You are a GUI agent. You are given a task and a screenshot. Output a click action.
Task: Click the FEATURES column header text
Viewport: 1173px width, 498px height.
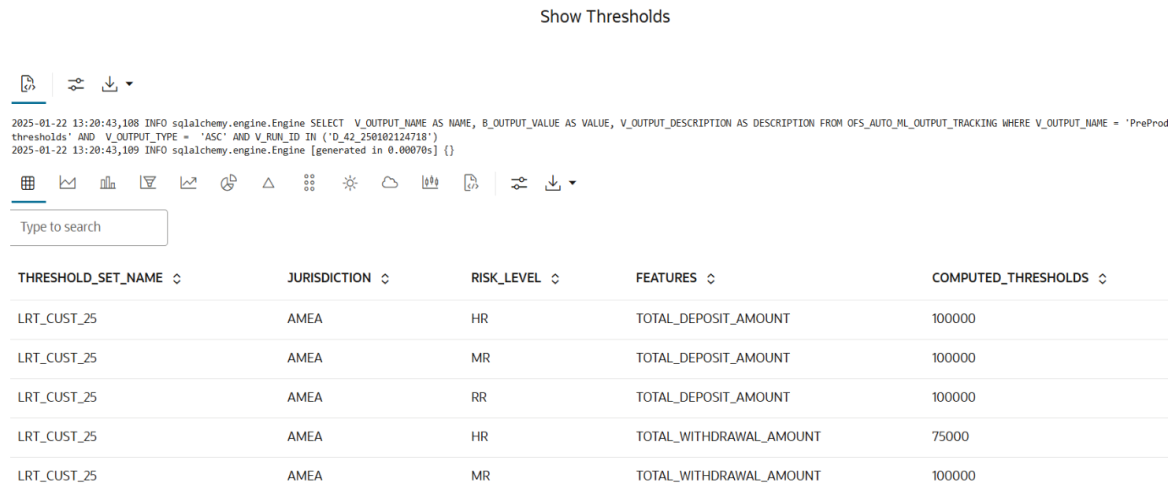tap(667, 278)
